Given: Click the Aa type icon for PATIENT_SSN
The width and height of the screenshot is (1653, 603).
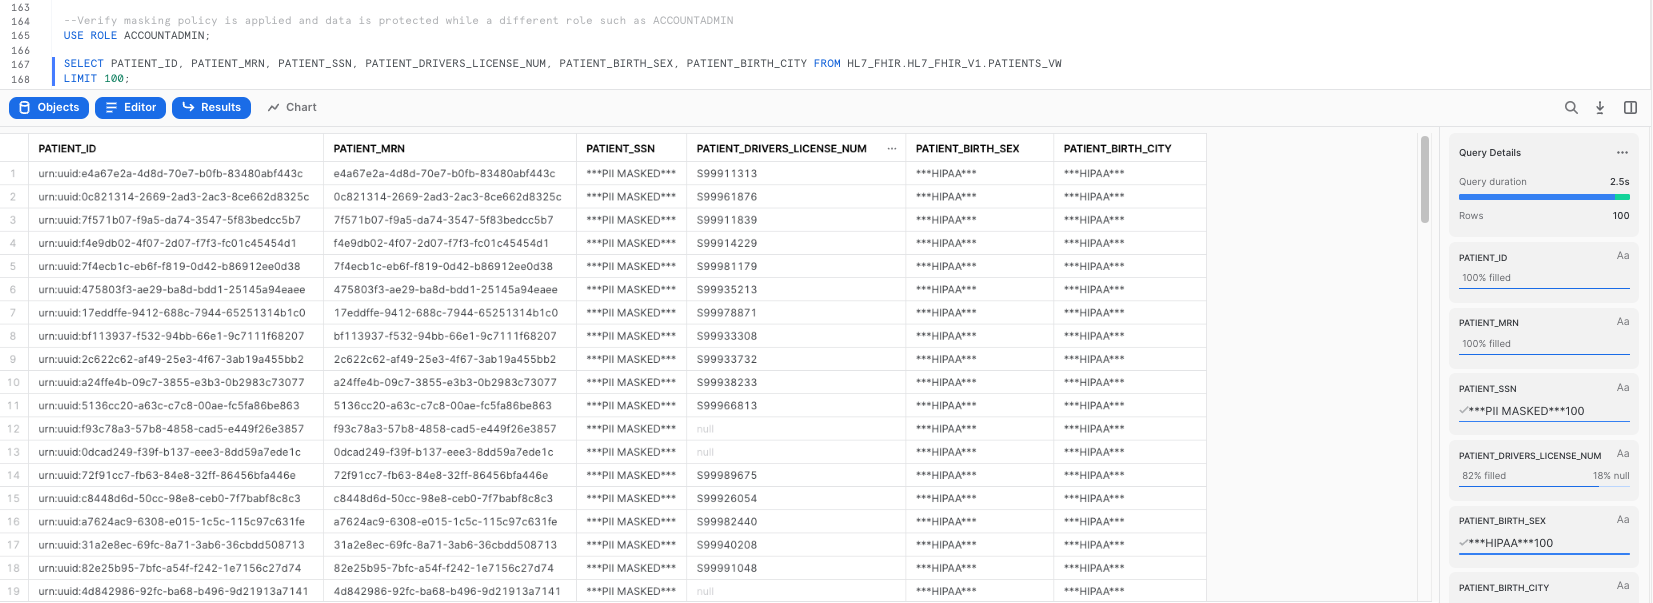Looking at the screenshot, I should pos(1623,388).
